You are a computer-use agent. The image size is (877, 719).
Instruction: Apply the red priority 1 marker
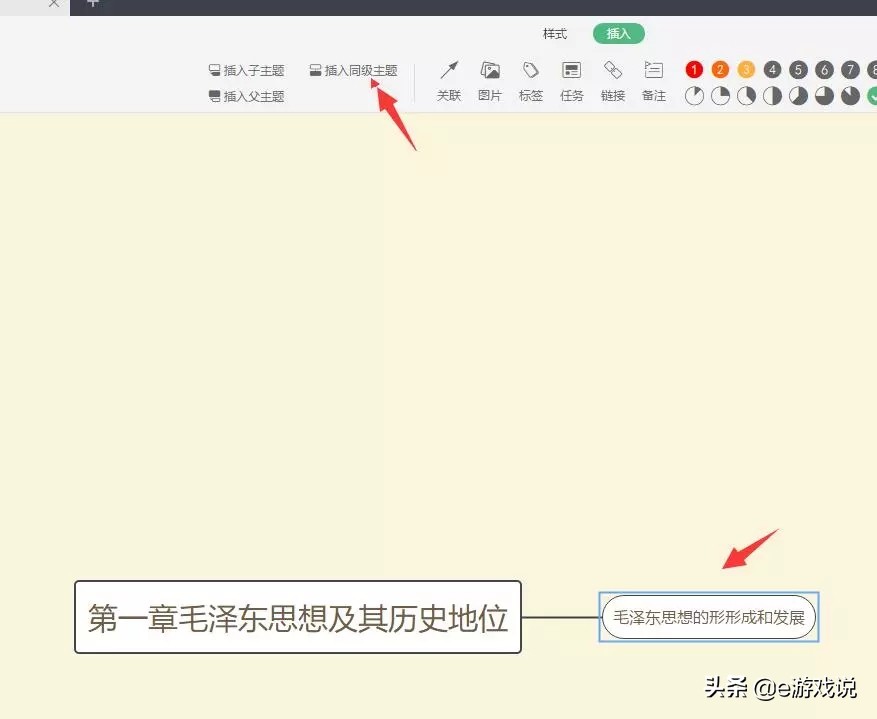[x=694, y=70]
